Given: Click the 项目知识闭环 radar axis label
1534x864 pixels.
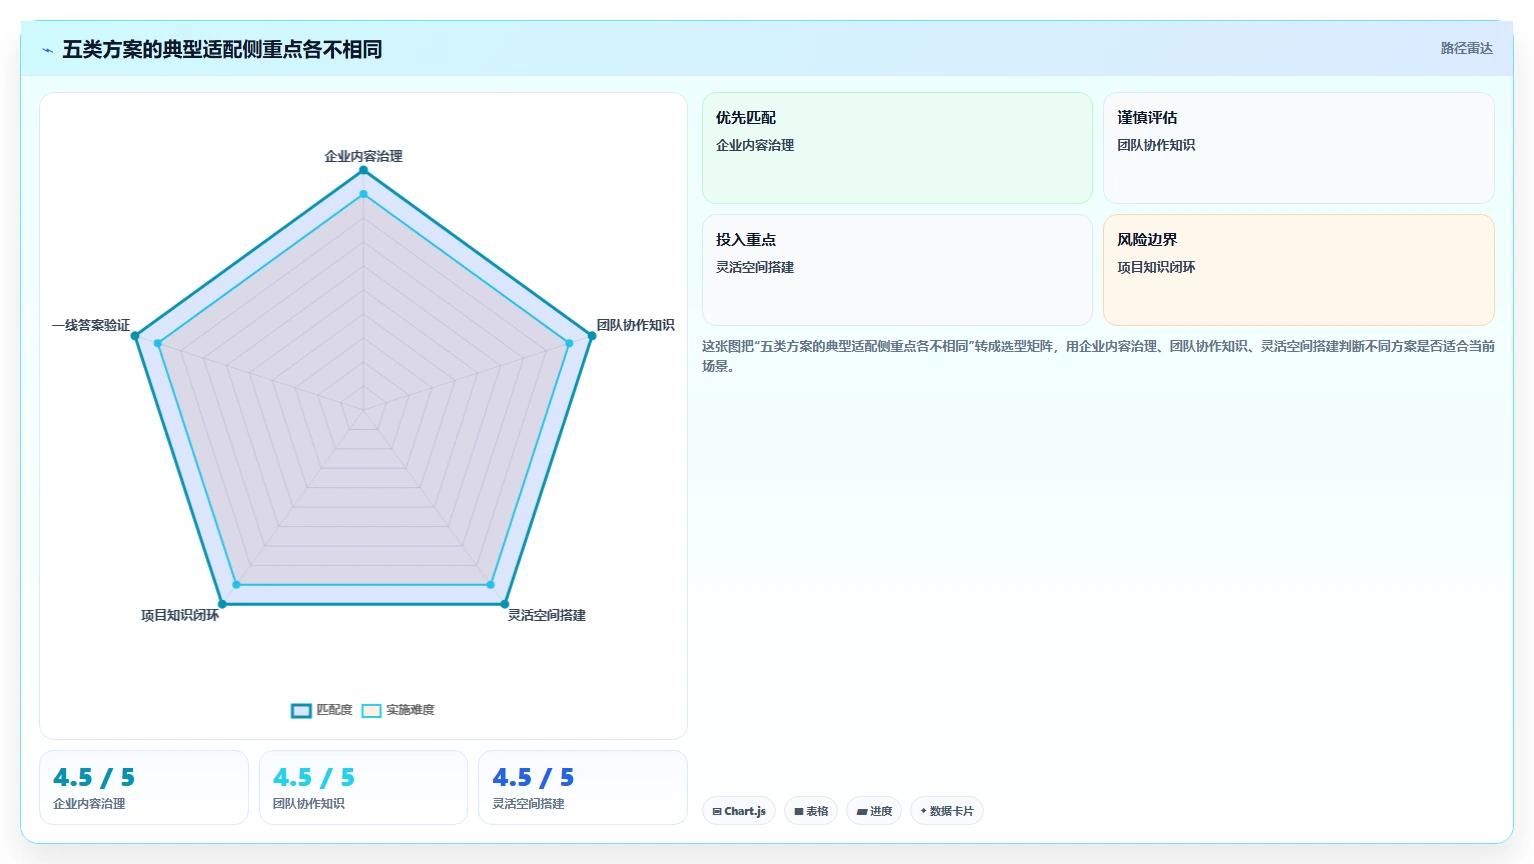Looking at the screenshot, I should [180, 615].
